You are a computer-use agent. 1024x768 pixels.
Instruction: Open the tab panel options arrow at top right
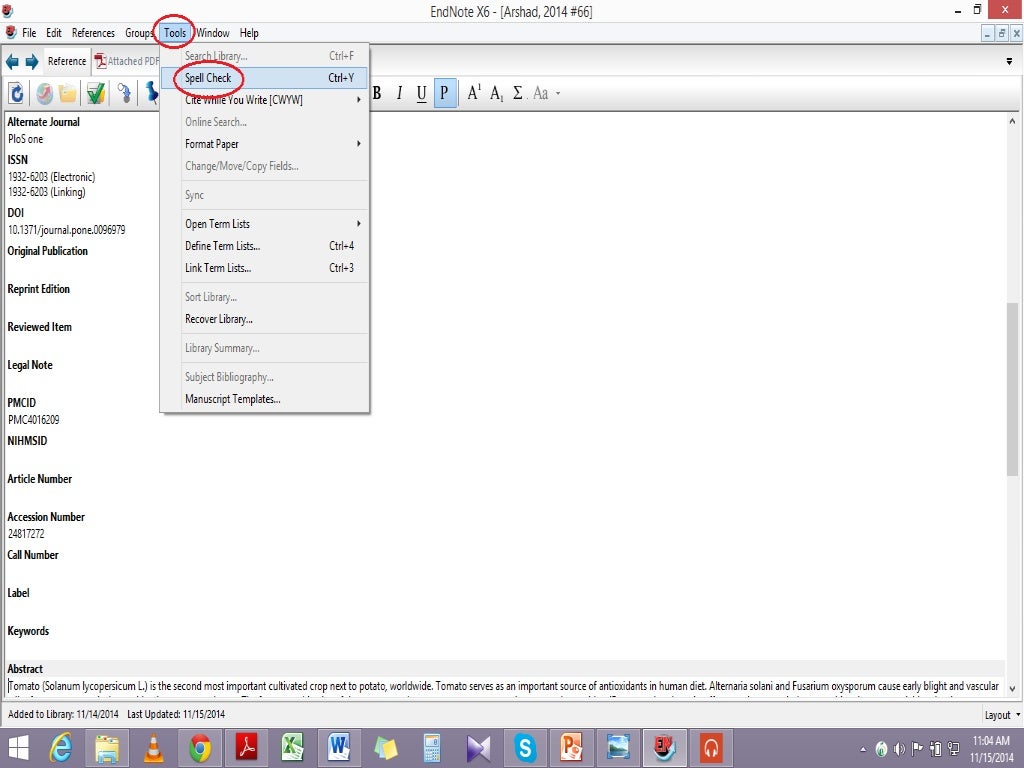[x=1010, y=61]
